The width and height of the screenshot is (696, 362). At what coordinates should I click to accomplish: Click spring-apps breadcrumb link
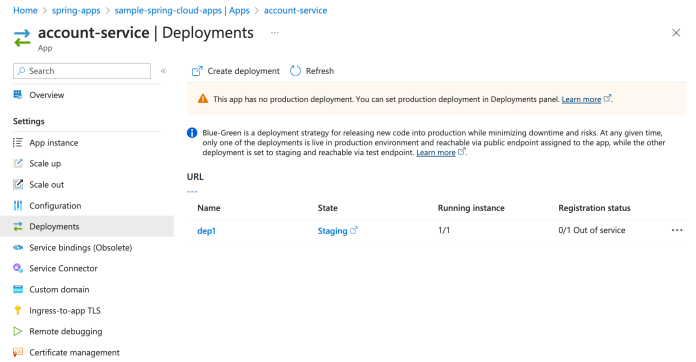[x=76, y=10]
